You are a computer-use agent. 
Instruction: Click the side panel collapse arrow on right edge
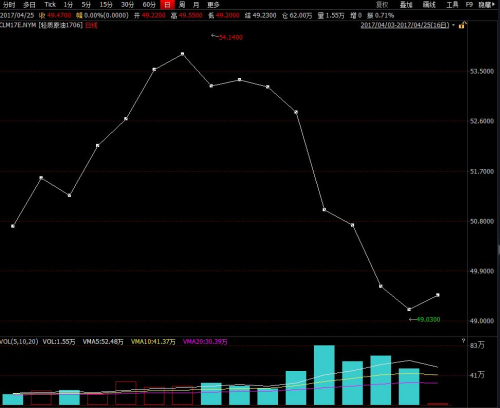[x=499, y=249]
